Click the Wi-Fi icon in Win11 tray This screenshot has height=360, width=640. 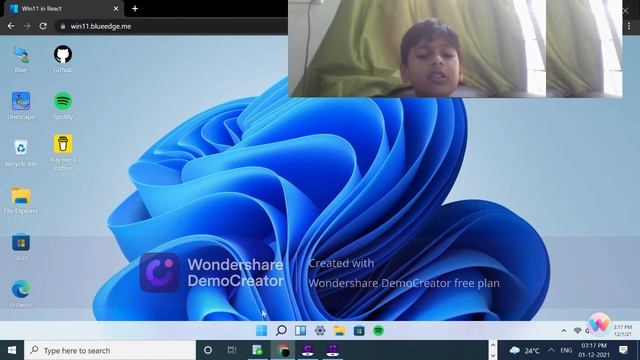[x=577, y=331]
